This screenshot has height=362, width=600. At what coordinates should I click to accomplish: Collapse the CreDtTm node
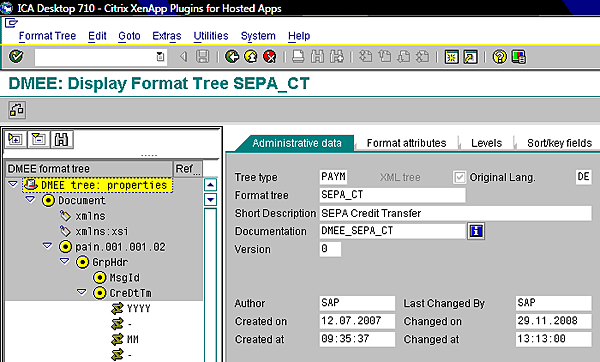point(82,292)
